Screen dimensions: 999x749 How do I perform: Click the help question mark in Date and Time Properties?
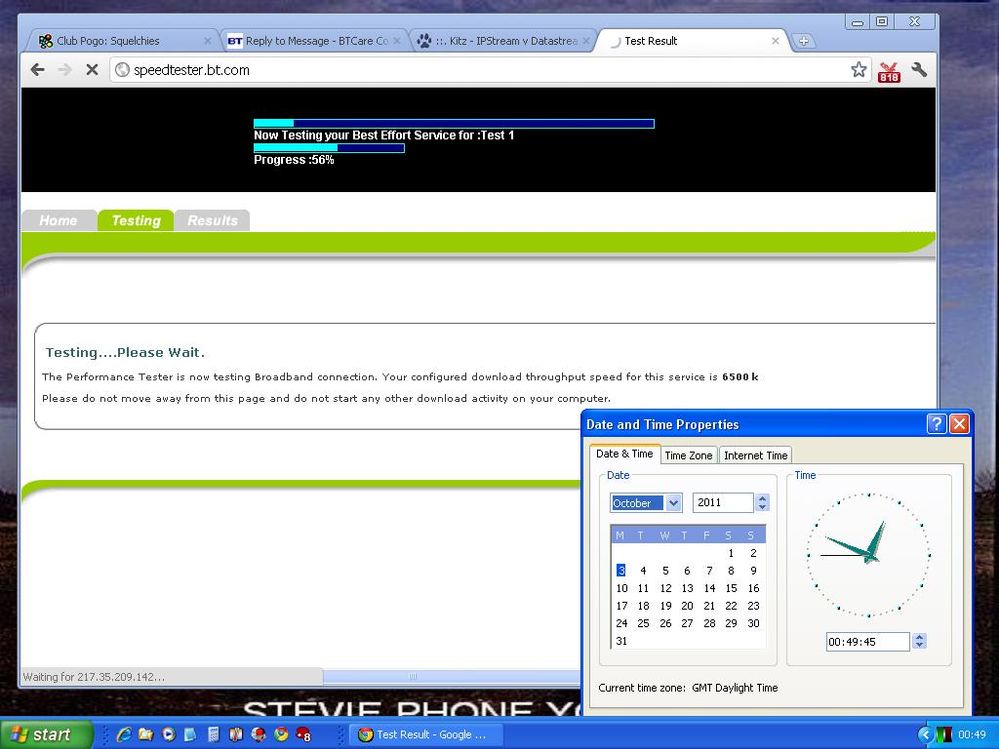(936, 424)
